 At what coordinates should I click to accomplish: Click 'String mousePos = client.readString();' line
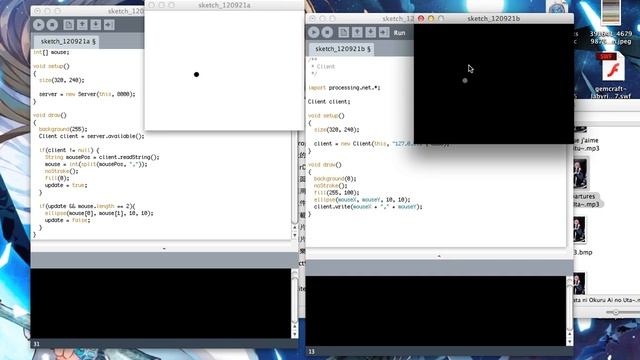pos(102,157)
